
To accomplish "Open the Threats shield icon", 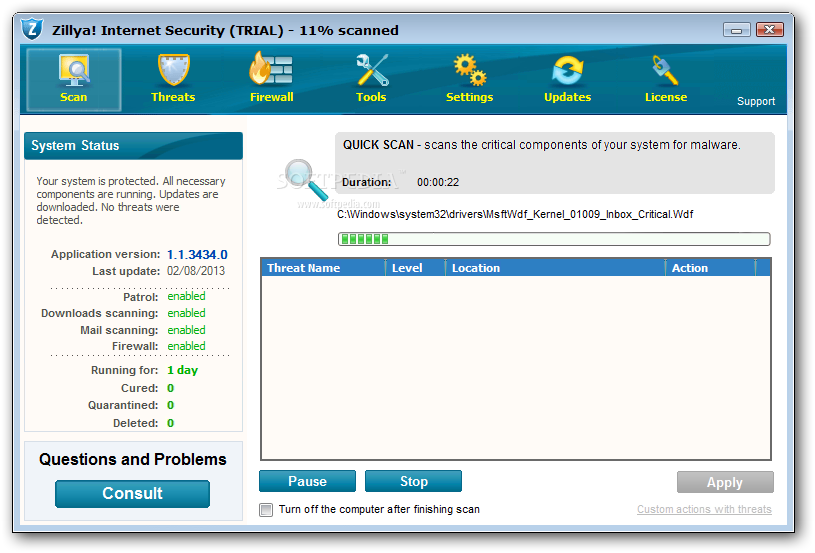I will tap(173, 71).
